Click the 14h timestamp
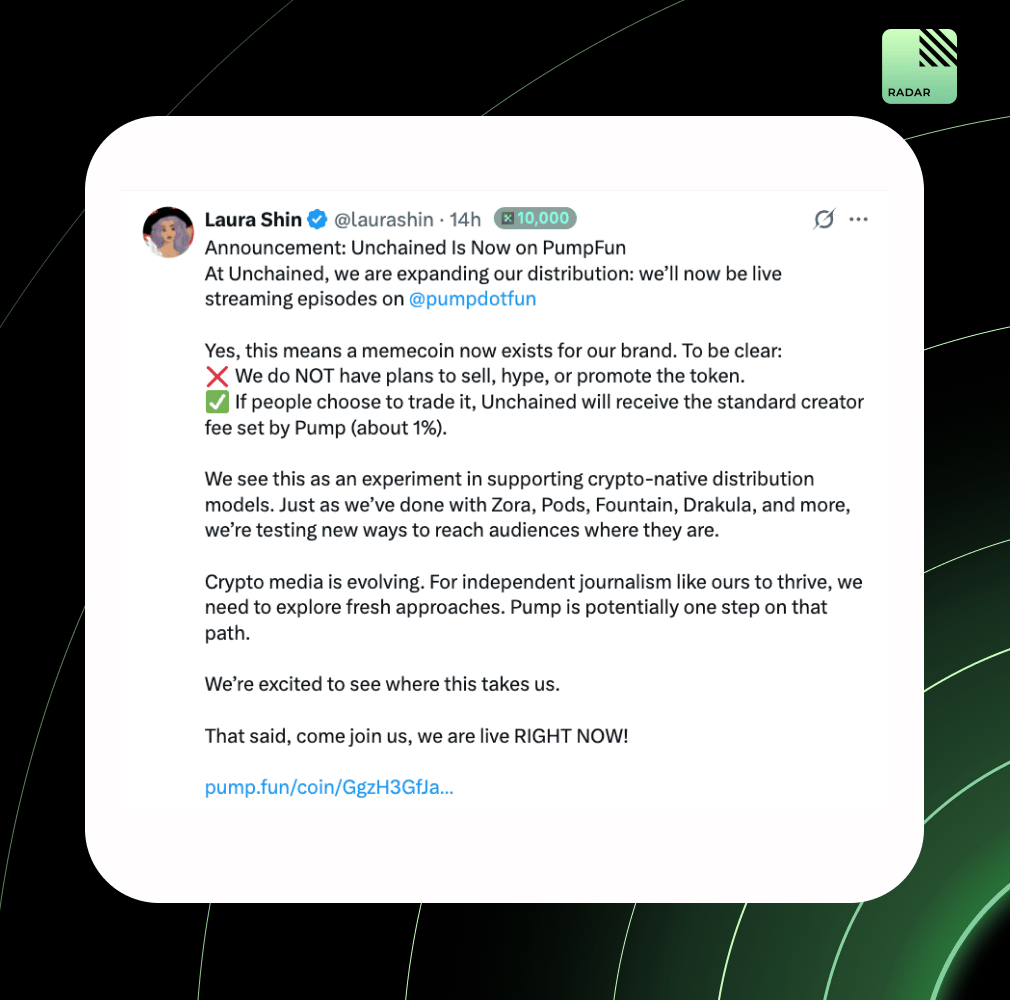The width and height of the screenshot is (1010, 1000). 465,220
